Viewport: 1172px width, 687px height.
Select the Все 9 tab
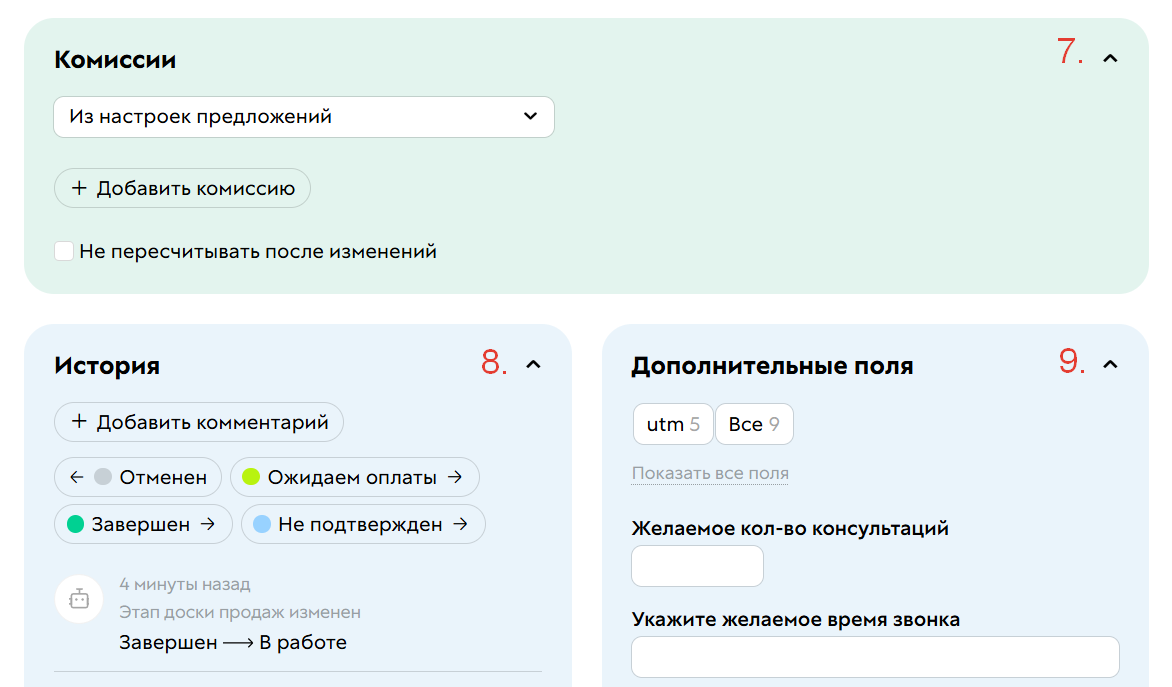point(754,424)
